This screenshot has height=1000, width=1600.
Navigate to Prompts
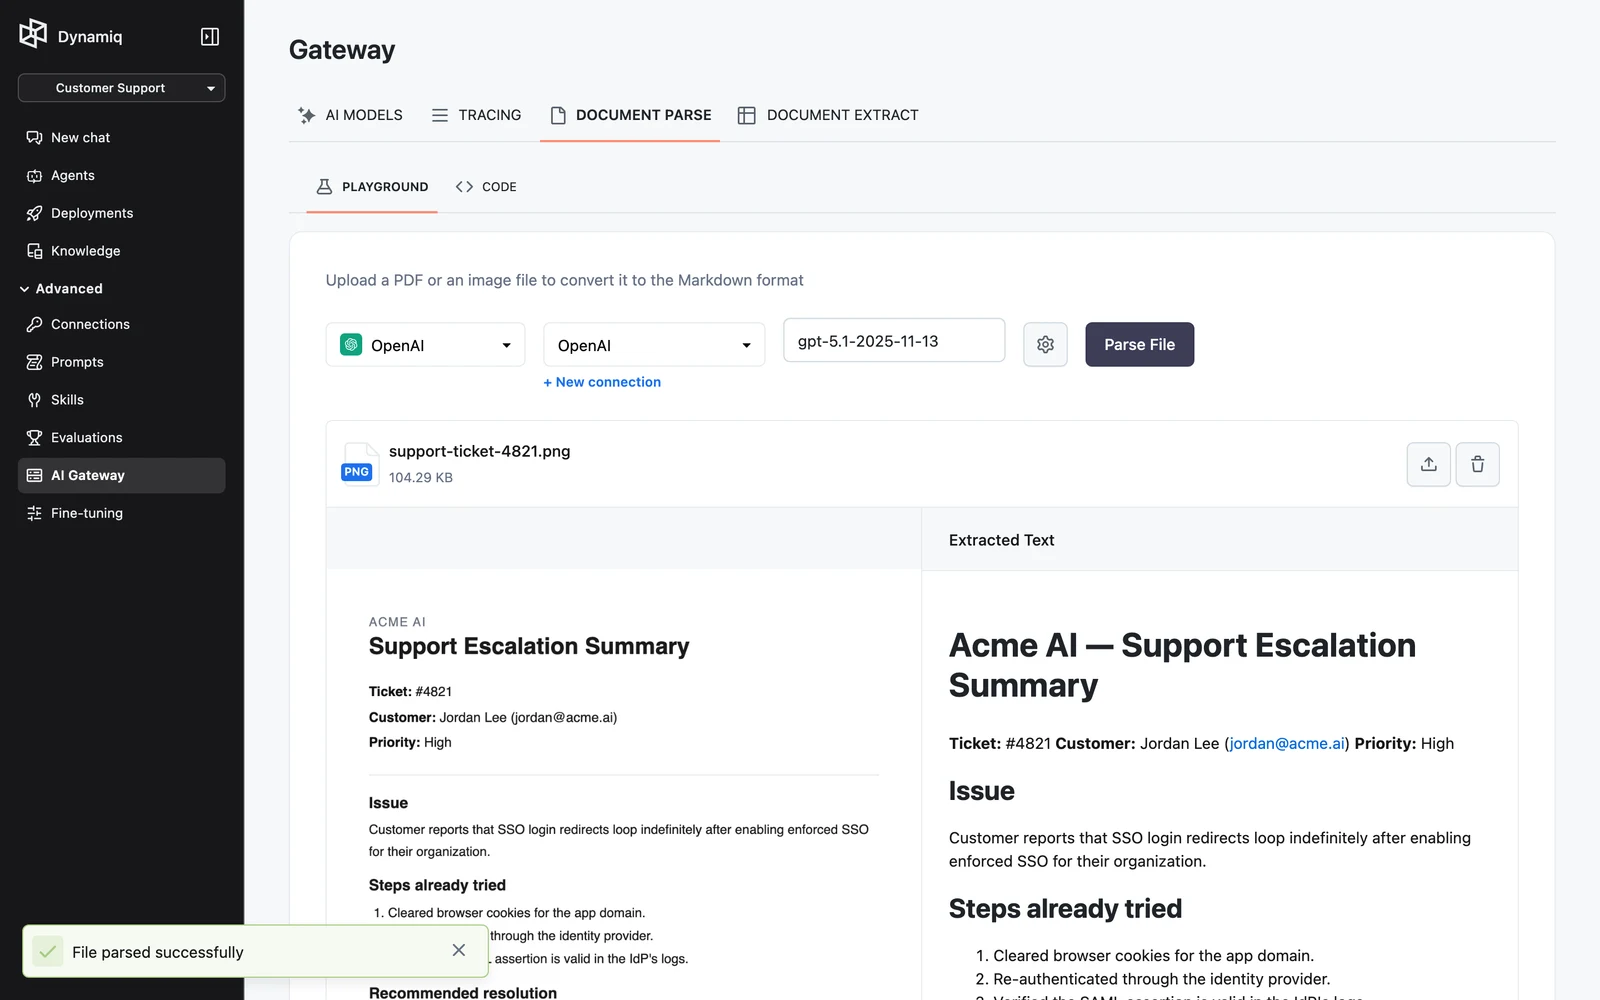point(121,362)
